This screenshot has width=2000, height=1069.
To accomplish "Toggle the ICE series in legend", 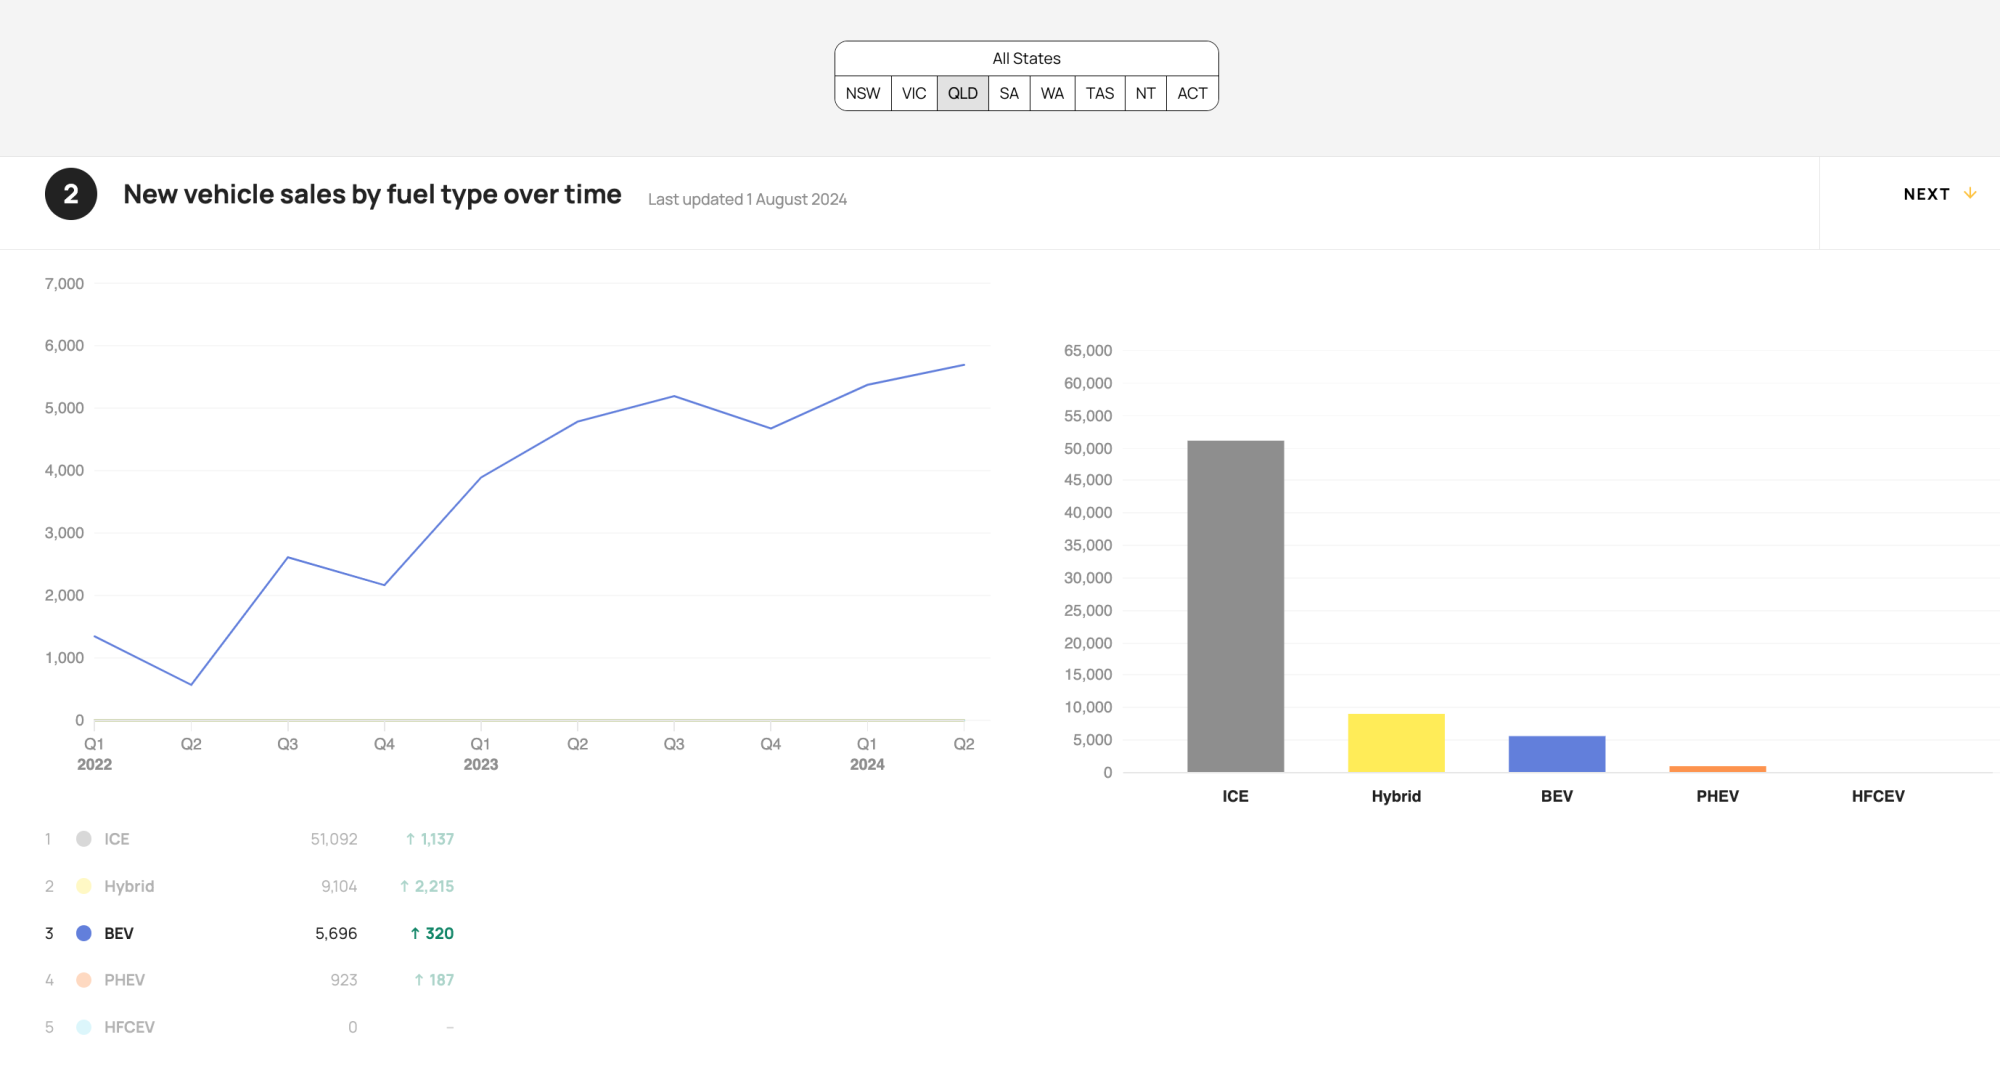I will 250,839.
